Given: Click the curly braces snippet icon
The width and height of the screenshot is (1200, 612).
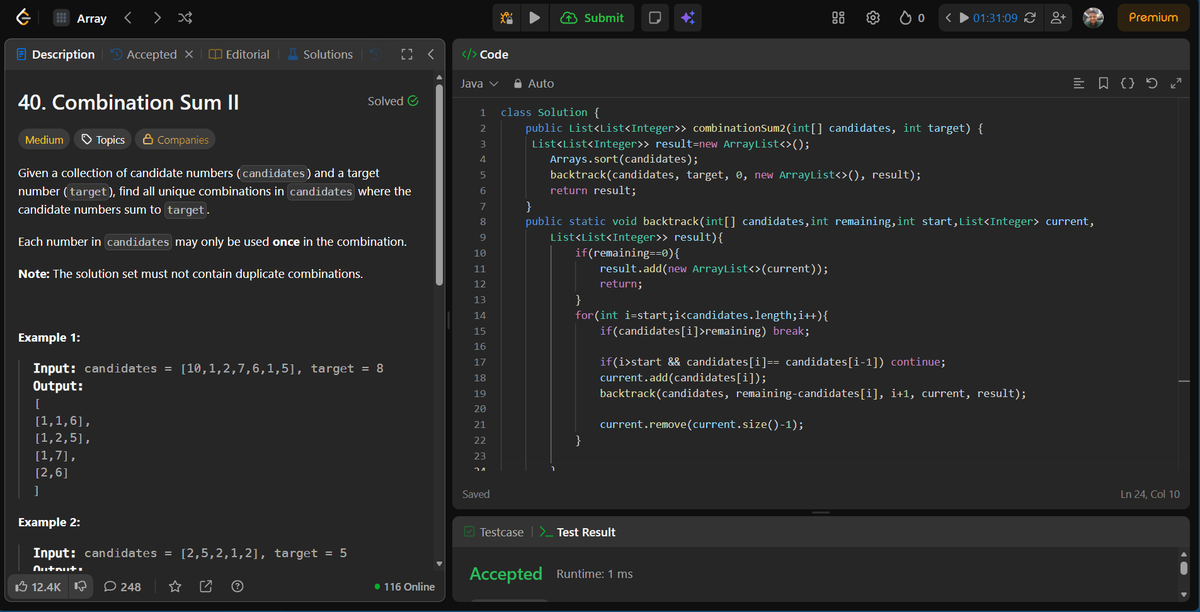Looking at the screenshot, I should (x=1127, y=83).
